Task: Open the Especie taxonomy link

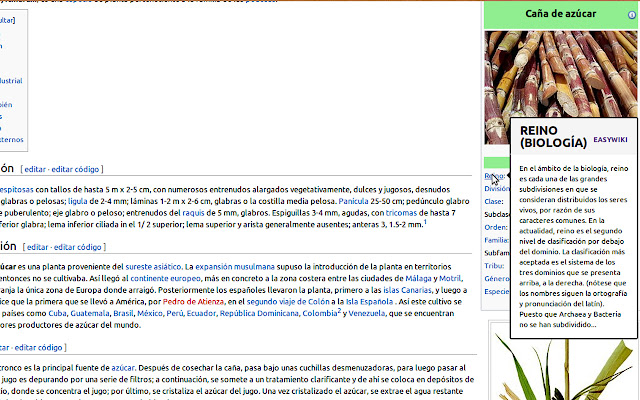Action: point(497,291)
